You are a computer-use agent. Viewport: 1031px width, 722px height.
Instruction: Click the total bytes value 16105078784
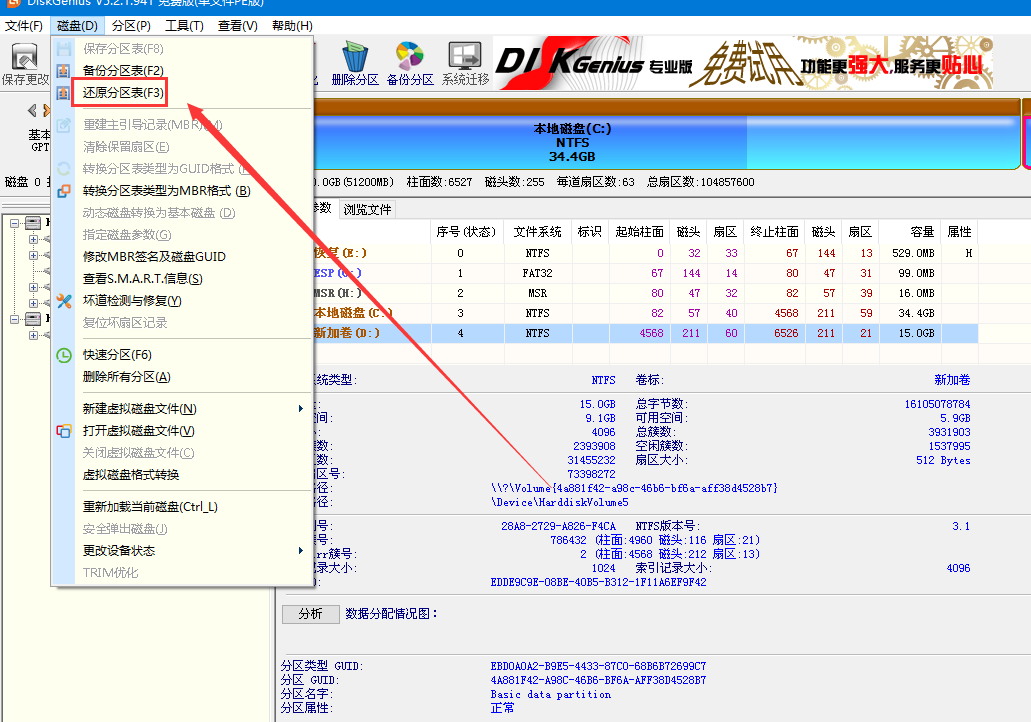point(937,404)
